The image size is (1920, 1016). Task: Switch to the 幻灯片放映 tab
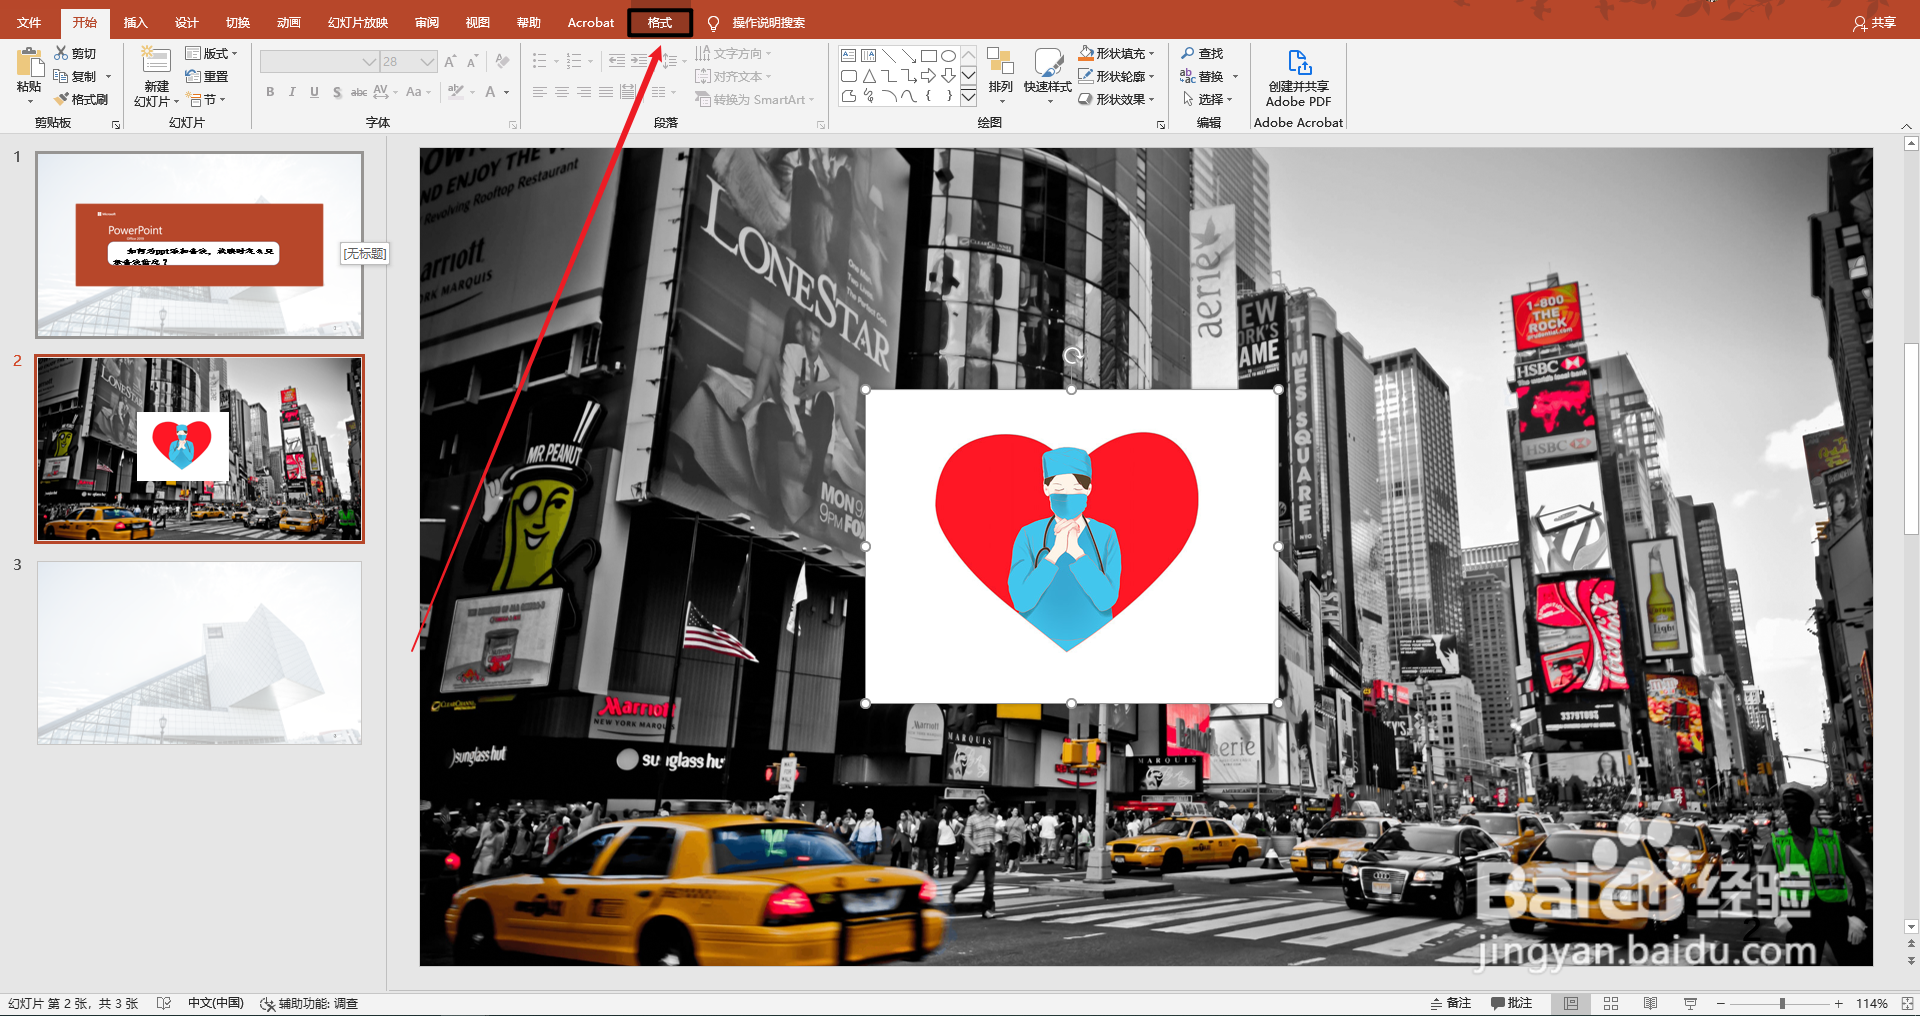coord(358,22)
